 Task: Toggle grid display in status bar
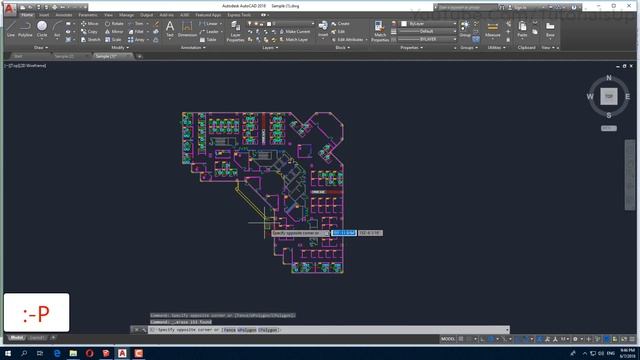[461, 339]
